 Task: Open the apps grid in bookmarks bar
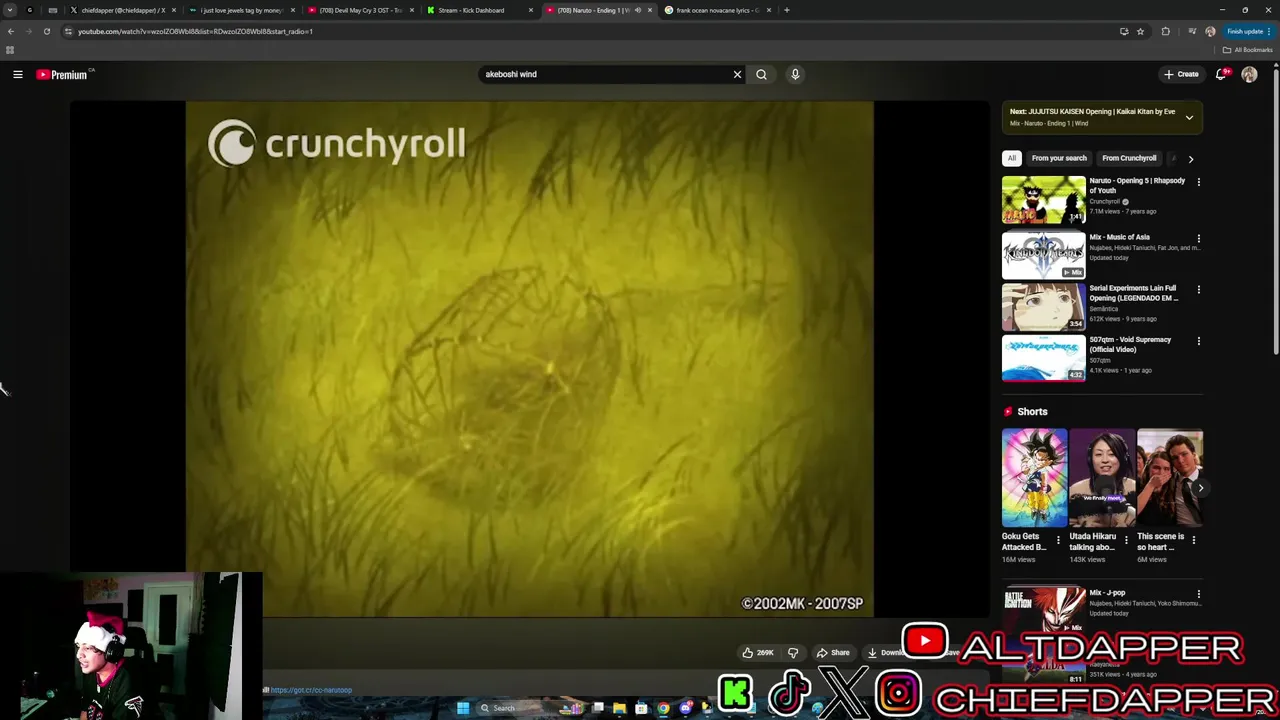tap(10, 50)
